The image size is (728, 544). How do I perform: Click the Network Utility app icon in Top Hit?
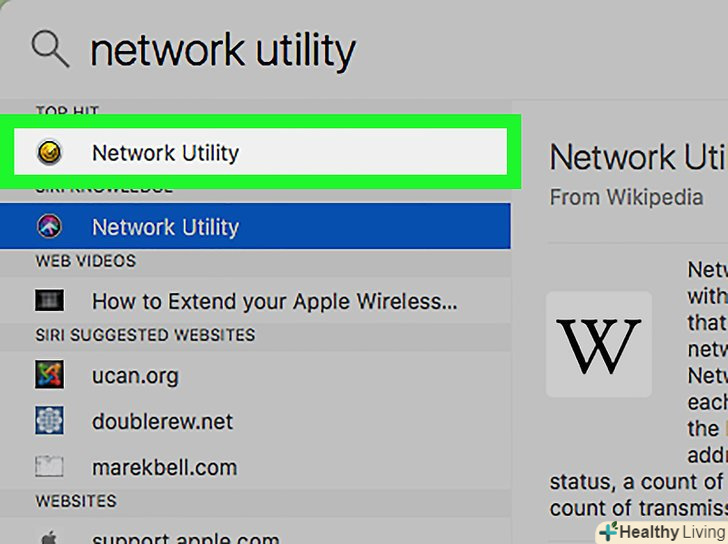(x=48, y=153)
